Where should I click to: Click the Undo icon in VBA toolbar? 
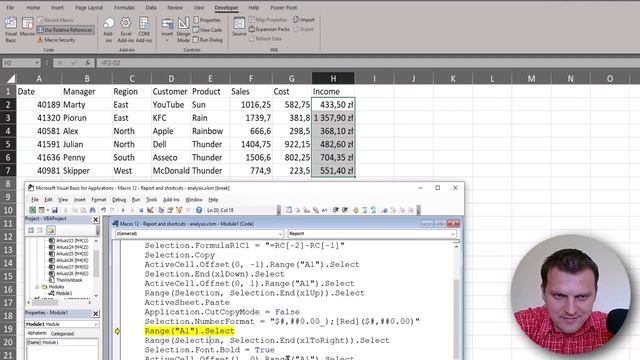click(x=103, y=210)
